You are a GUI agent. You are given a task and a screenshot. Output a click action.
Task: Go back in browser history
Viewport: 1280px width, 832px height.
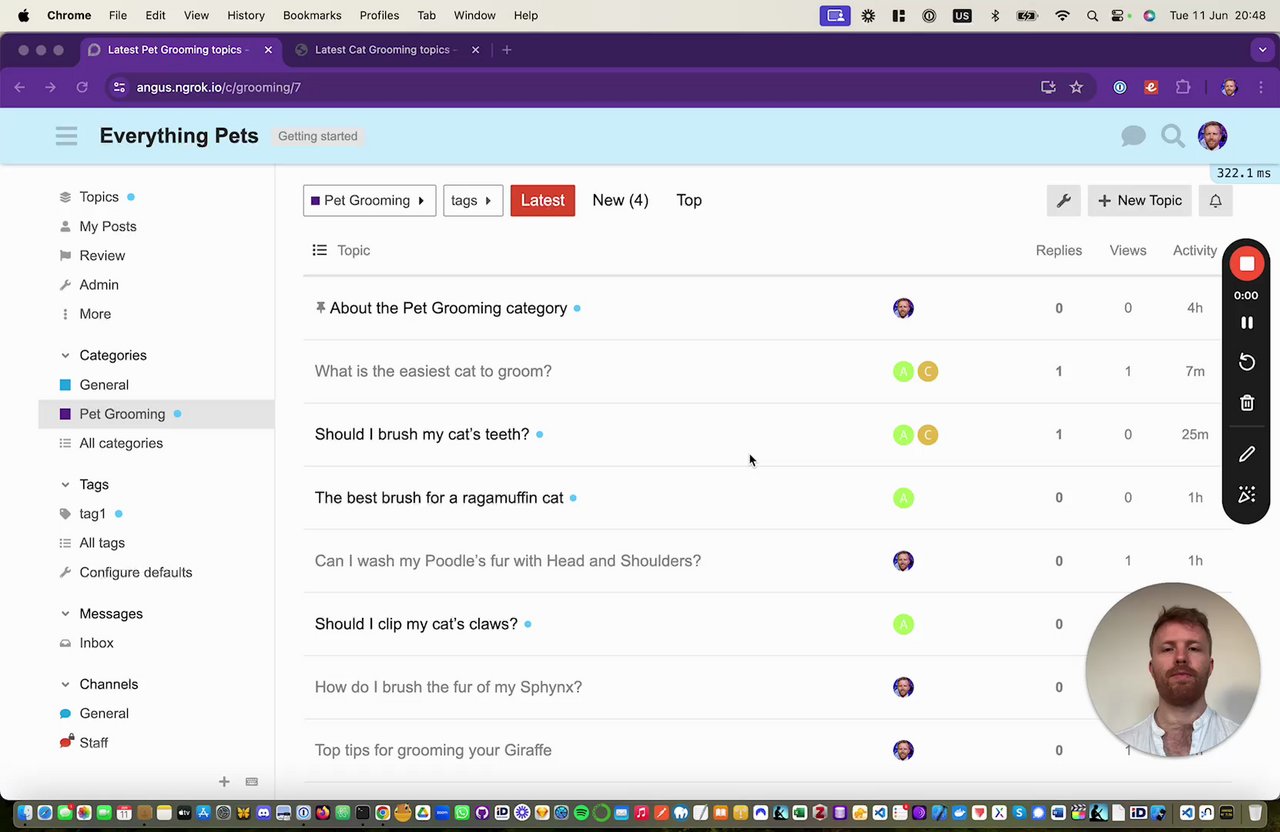[x=20, y=87]
